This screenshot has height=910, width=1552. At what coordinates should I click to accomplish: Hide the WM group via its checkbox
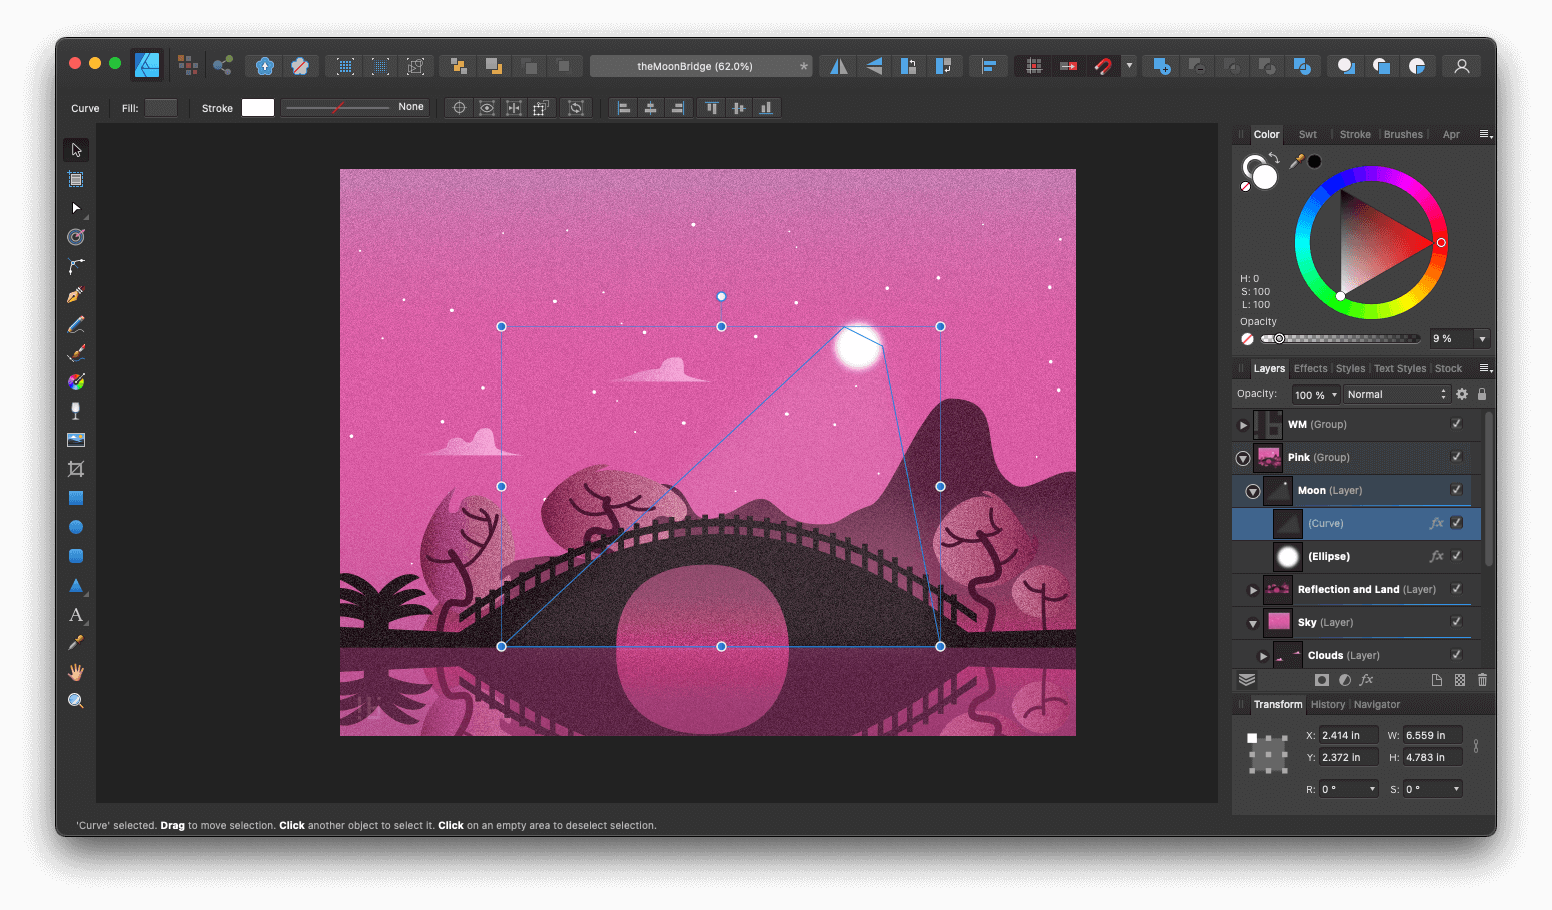click(1458, 424)
